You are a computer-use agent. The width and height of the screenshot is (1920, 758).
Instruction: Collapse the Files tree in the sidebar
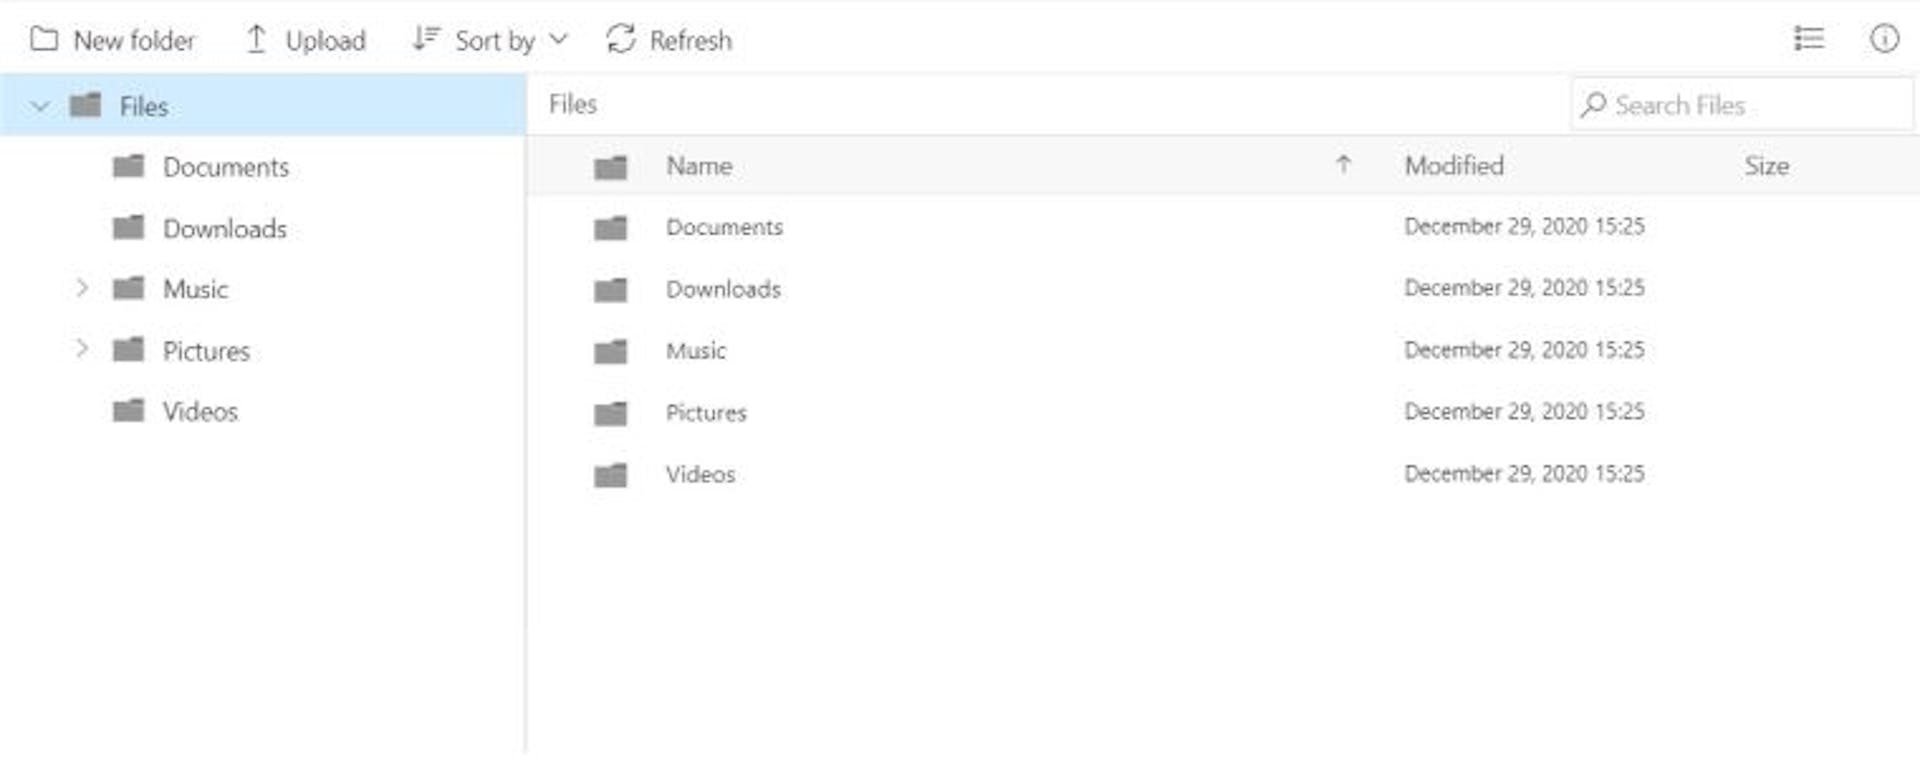(40, 105)
